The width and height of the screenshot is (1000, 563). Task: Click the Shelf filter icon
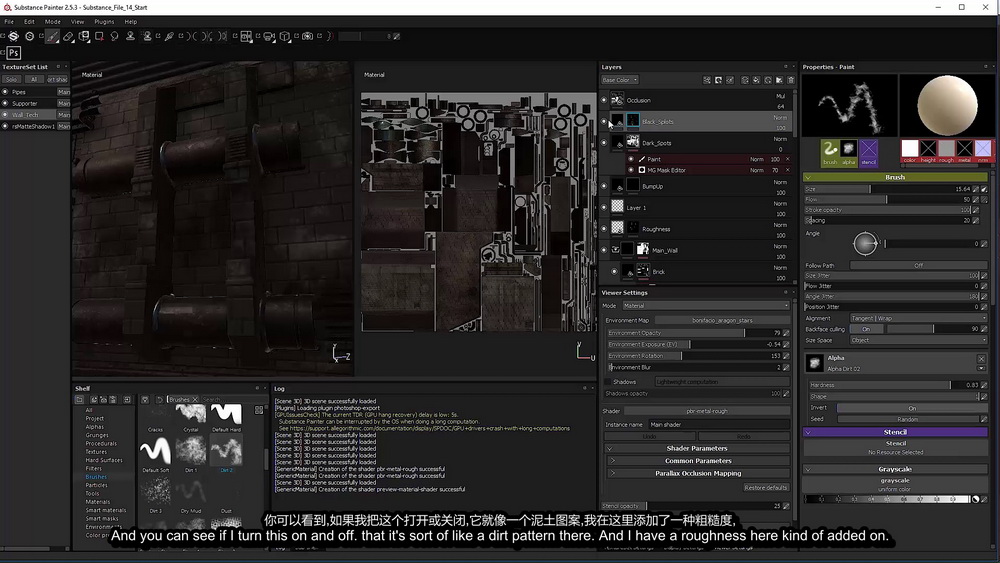145,399
